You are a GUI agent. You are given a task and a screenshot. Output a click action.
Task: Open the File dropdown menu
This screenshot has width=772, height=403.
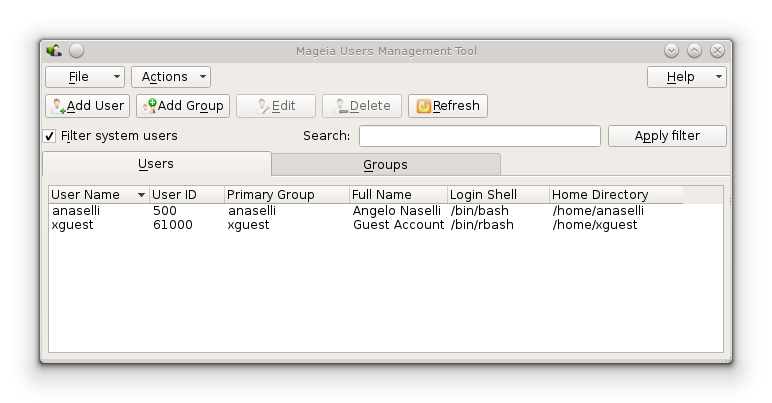click(x=85, y=77)
